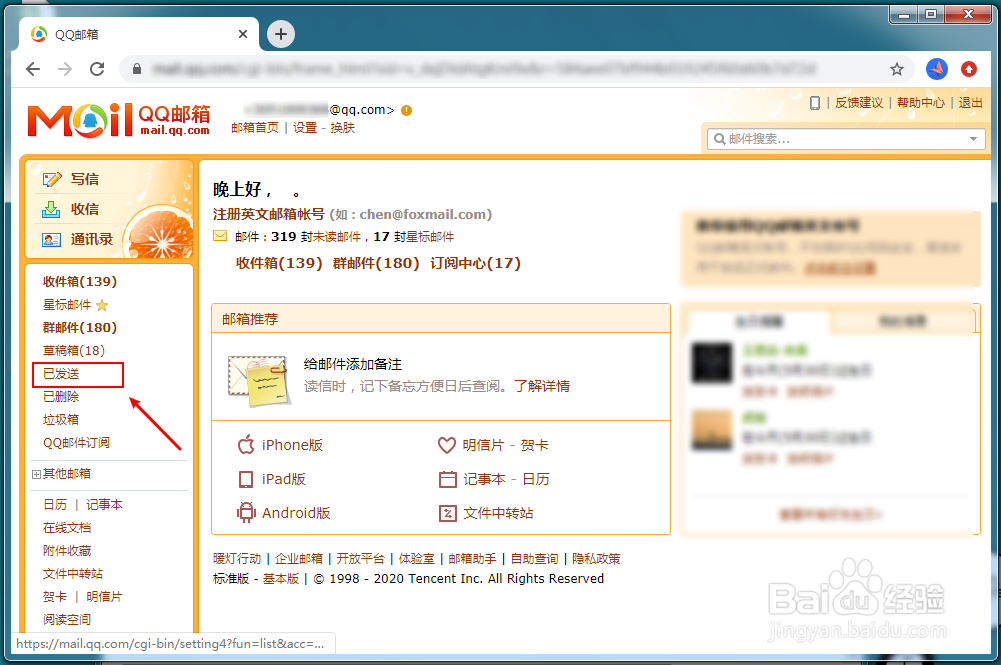Viewport: 1001px width, 665px height.
Task: Open the 垃圾箱 folder
Action: click(61, 419)
